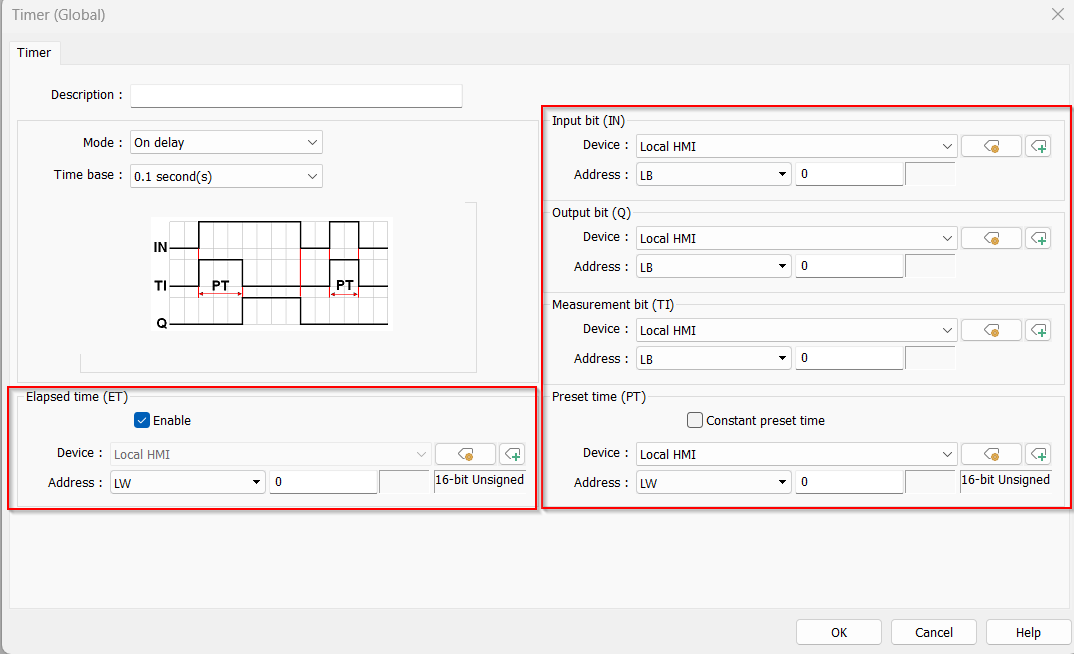Click the add-tag icon for Measurement bit (TI)
Viewport: 1074px width, 654px height.
pyautogui.click(x=1038, y=330)
